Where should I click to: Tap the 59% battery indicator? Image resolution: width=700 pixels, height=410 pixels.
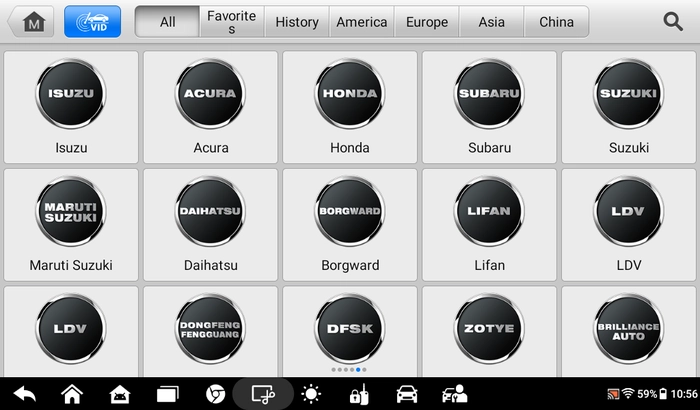tap(652, 394)
